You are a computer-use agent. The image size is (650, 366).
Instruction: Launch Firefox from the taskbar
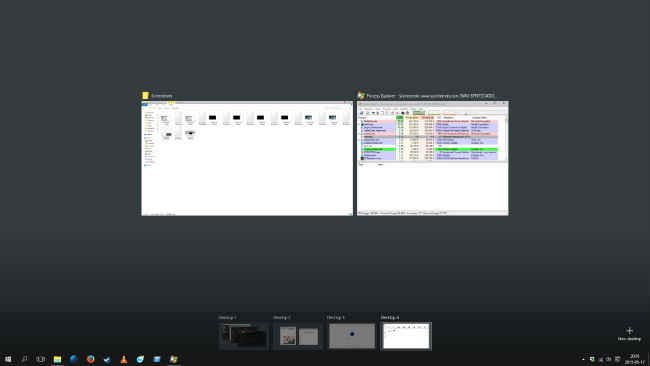(90, 359)
